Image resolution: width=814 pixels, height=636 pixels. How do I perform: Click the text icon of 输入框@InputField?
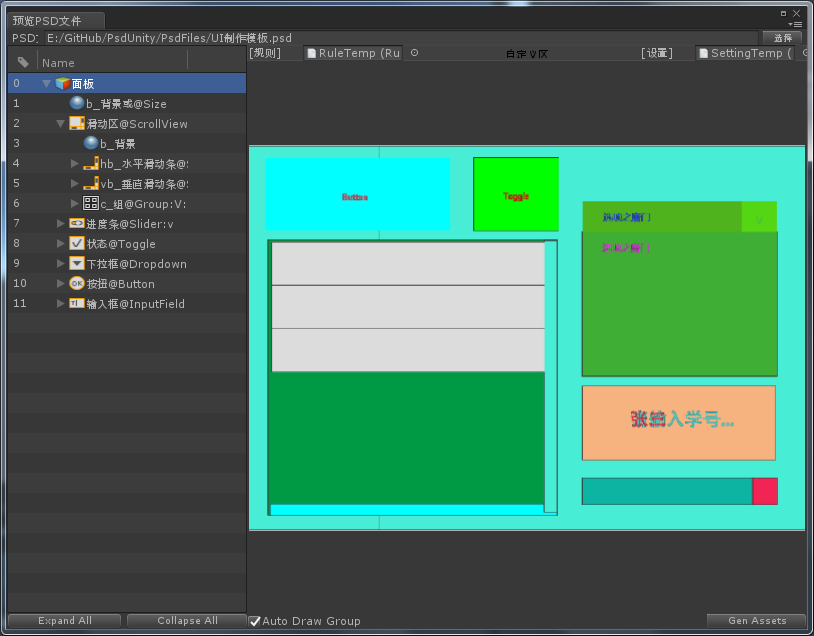(x=77, y=304)
